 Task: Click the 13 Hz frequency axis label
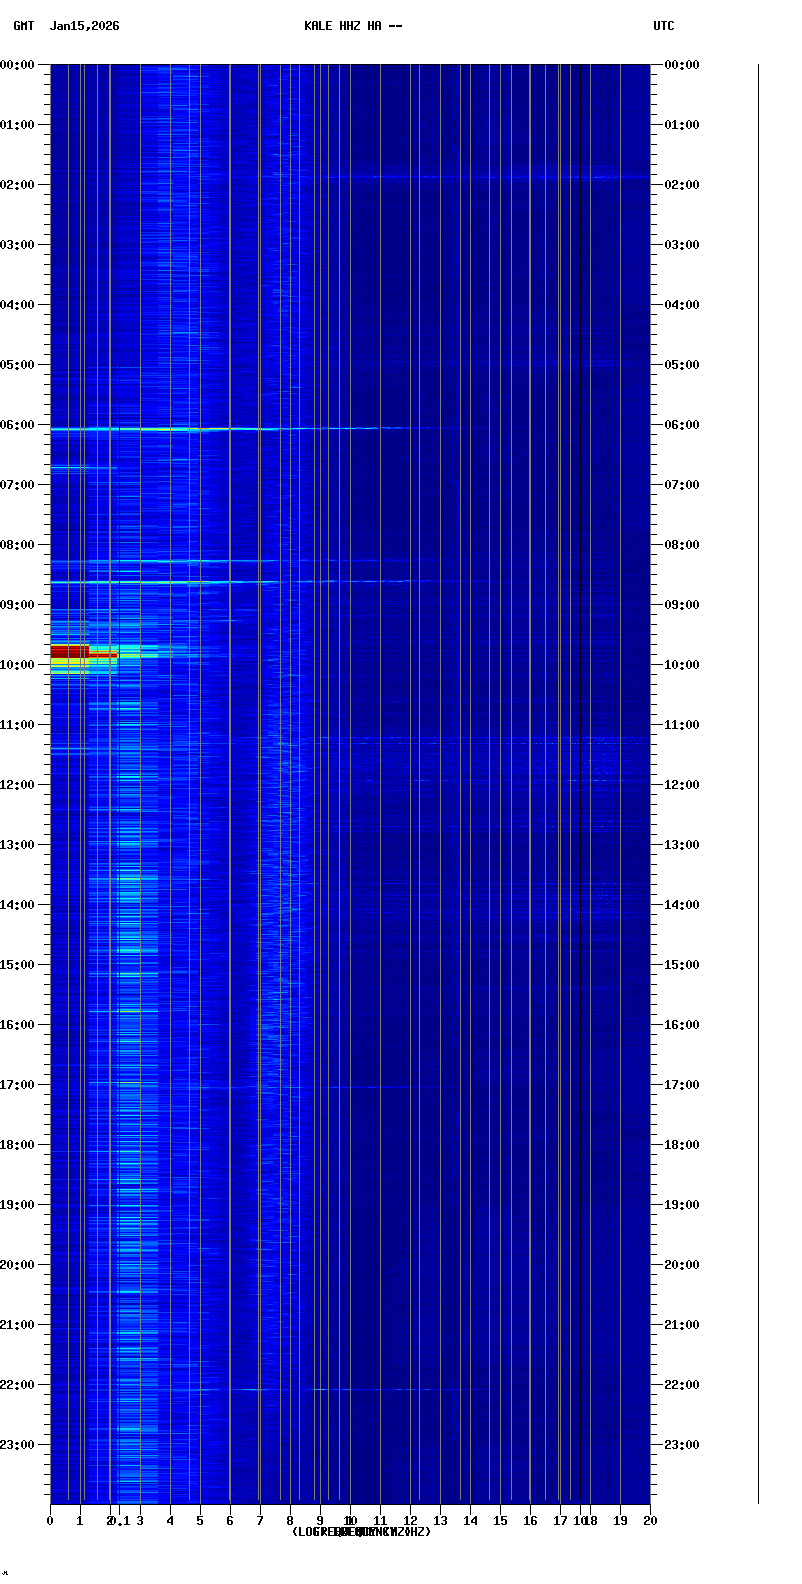[x=440, y=1521]
